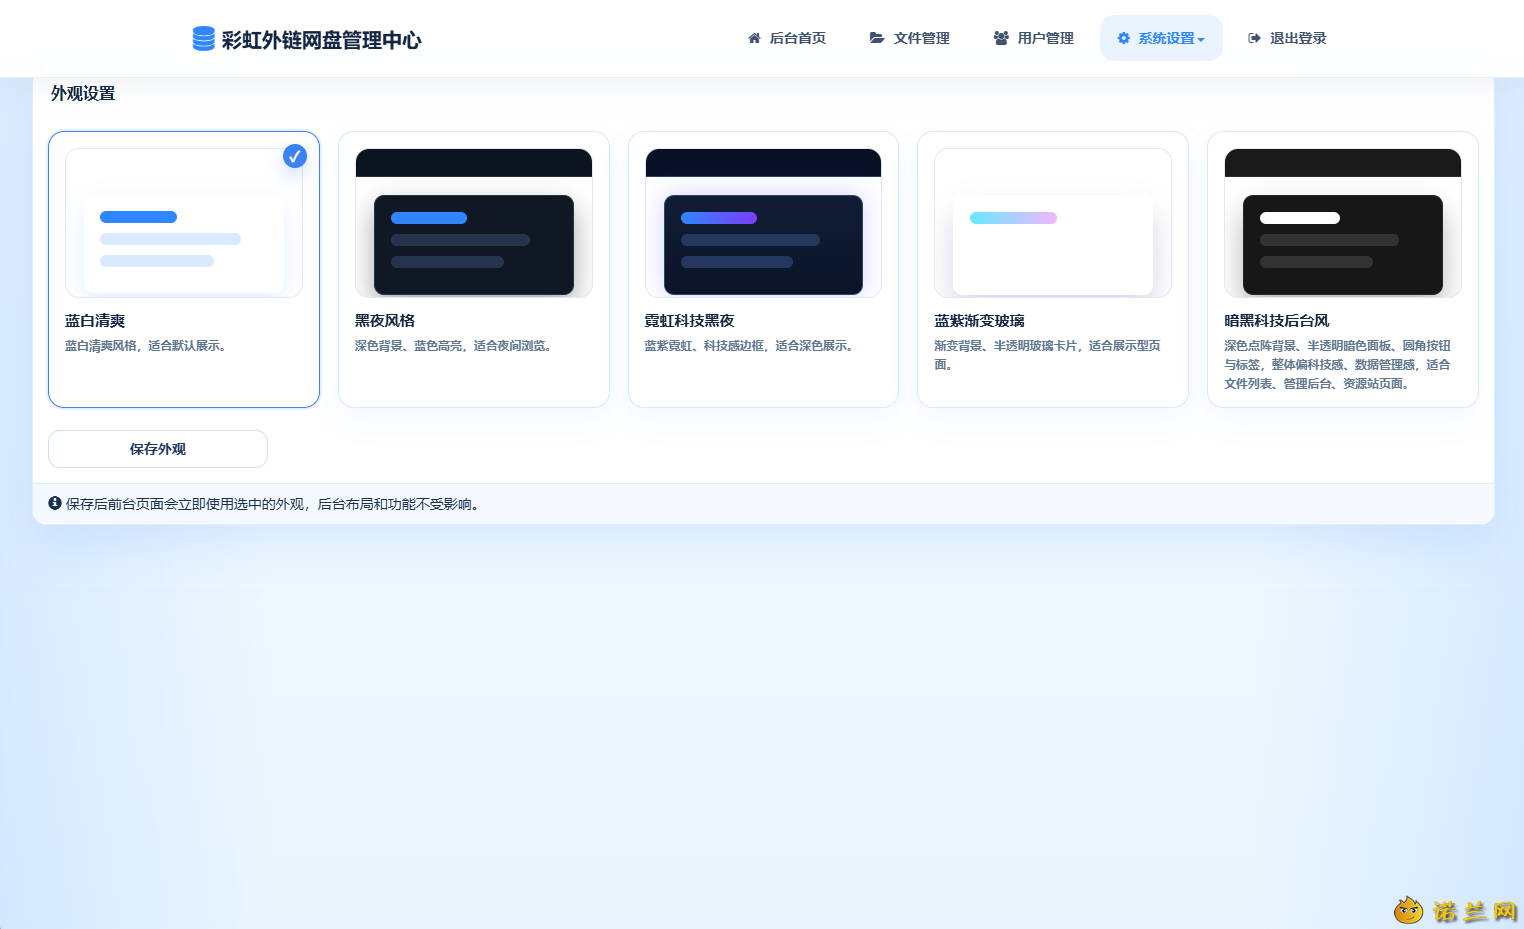
Task: Click the footer note starting with 保存后前台页面
Action: click(274, 504)
